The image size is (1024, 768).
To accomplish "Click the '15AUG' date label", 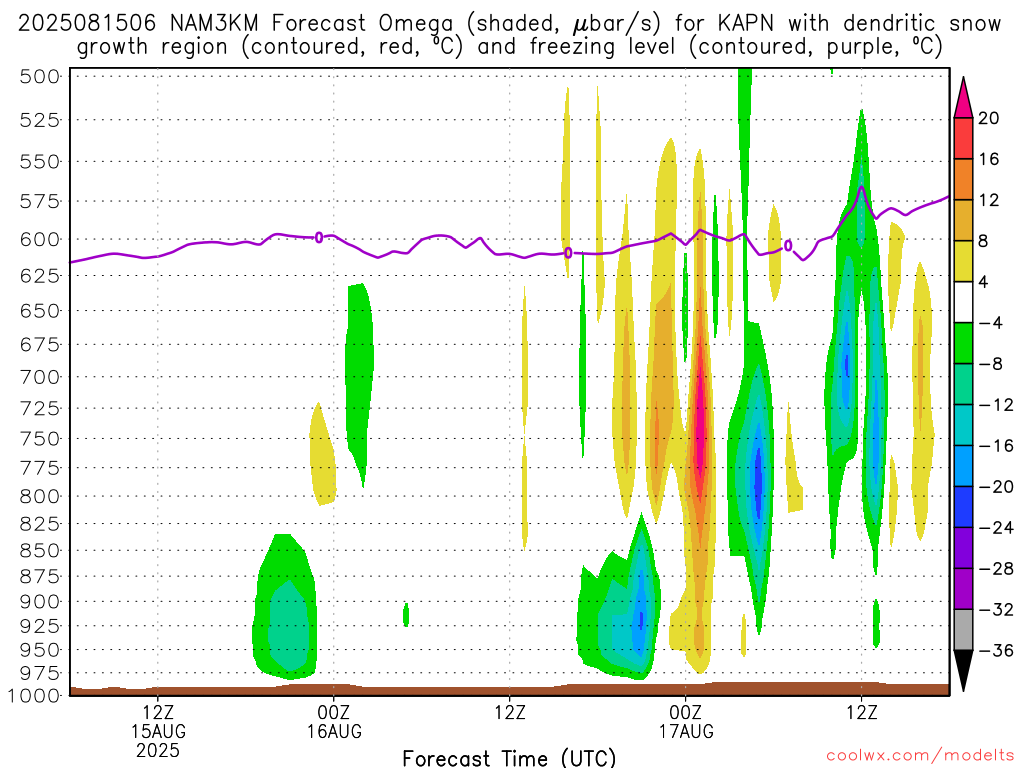I will pos(158,731).
